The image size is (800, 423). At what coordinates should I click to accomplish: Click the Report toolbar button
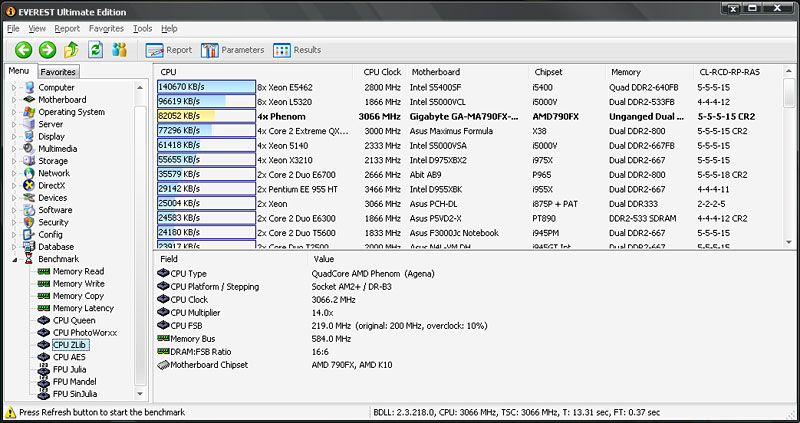point(168,50)
